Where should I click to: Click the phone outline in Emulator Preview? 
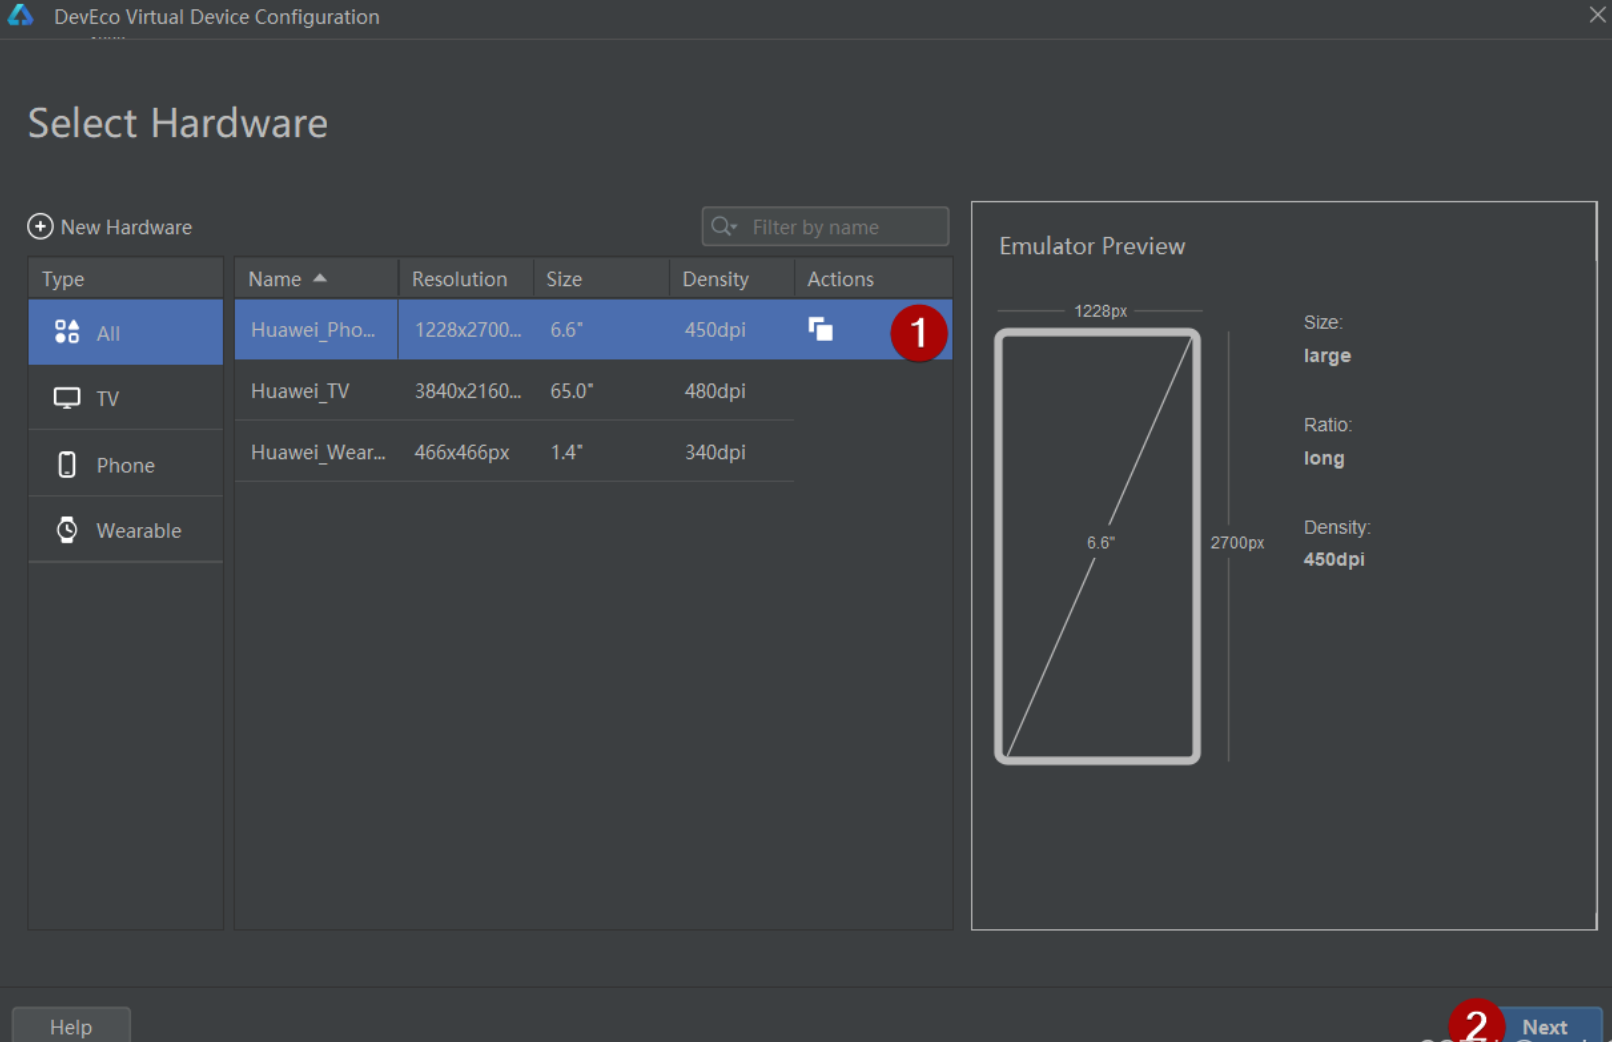coord(1097,546)
